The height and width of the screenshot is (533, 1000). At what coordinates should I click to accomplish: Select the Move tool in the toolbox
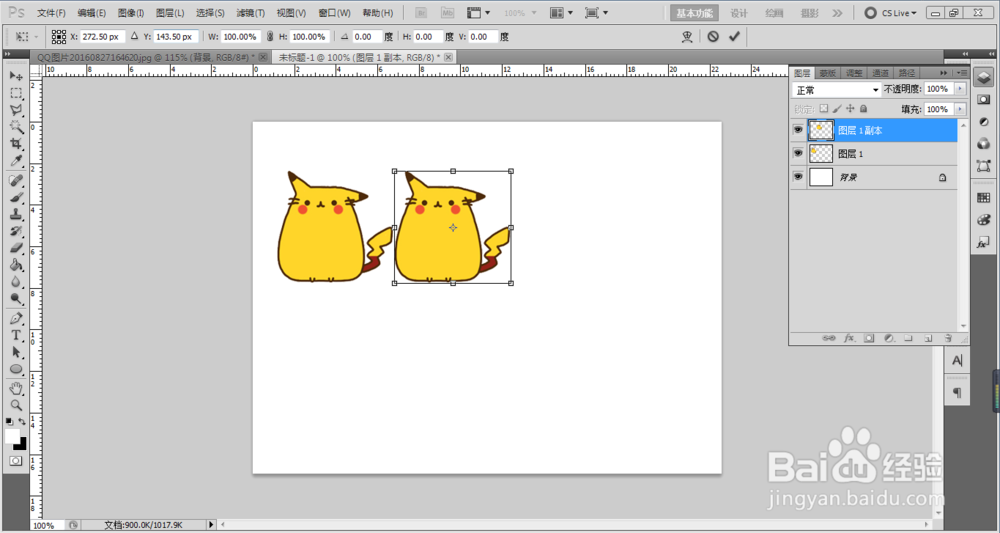click(16, 76)
